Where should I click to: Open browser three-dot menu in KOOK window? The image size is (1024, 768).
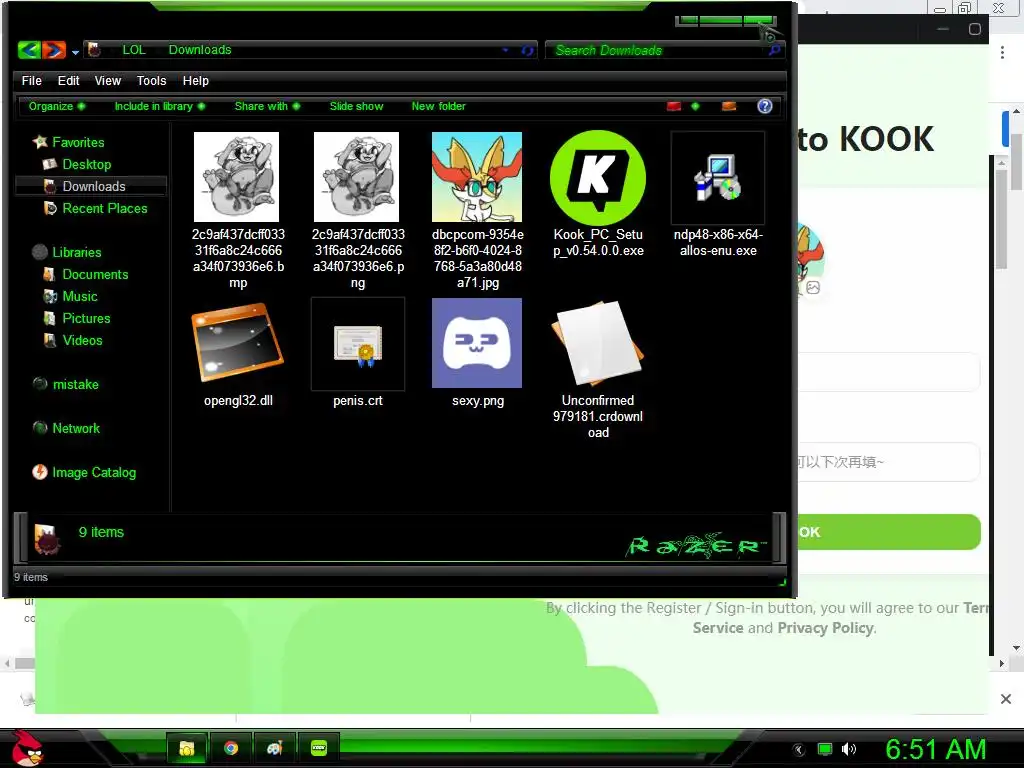coord(1002,53)
